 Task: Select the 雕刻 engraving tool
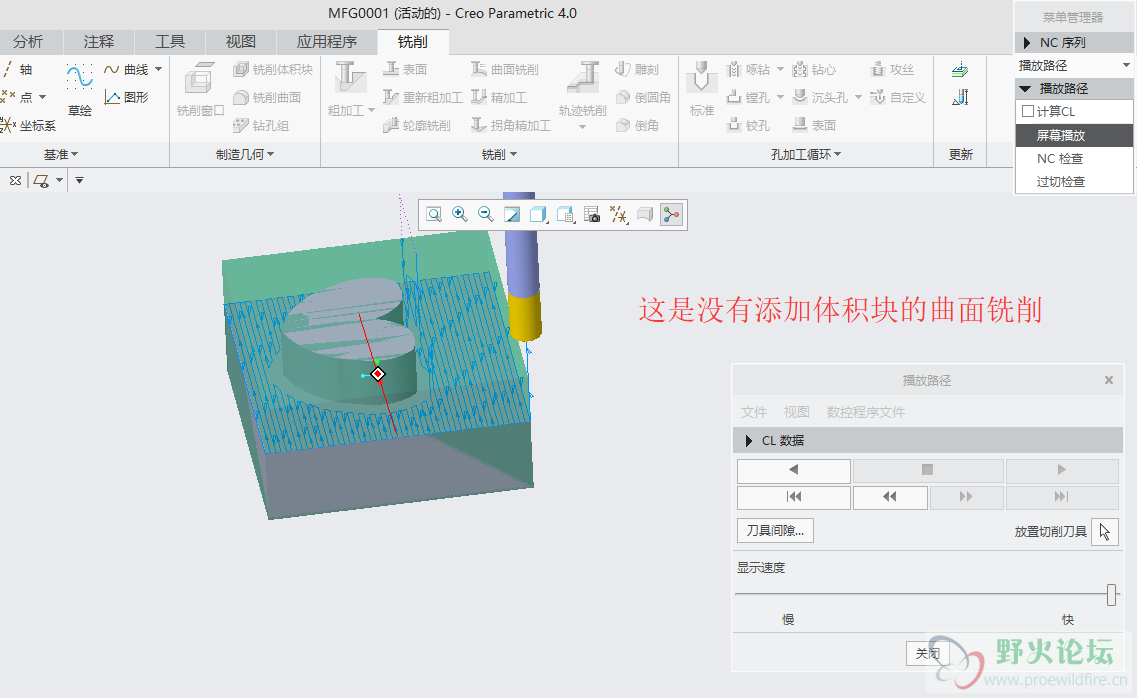click(x=637, y=70)
